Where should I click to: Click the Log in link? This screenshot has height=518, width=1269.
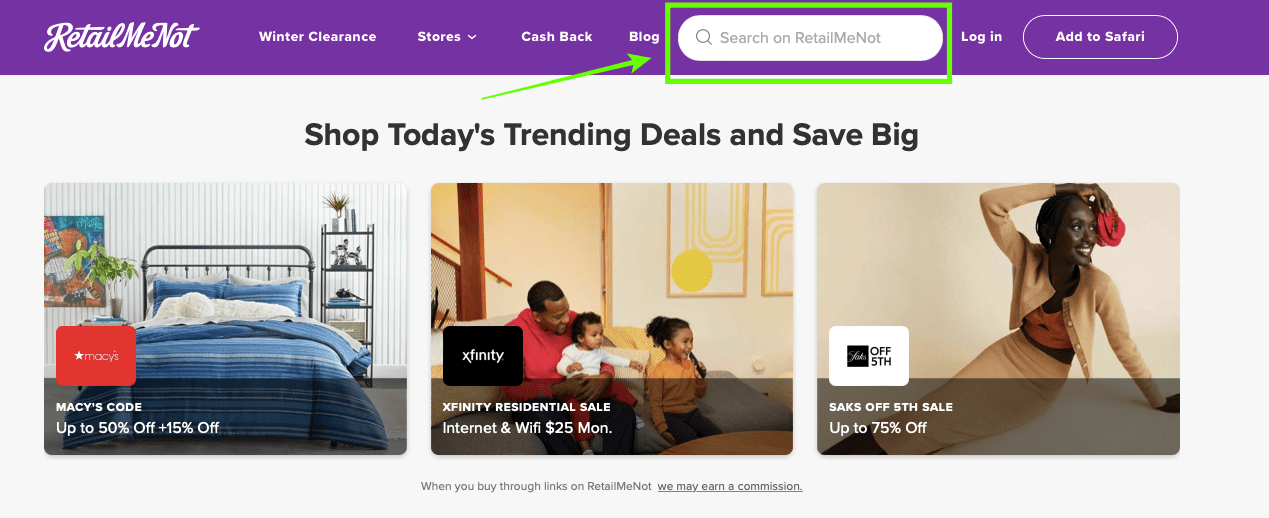981,37
